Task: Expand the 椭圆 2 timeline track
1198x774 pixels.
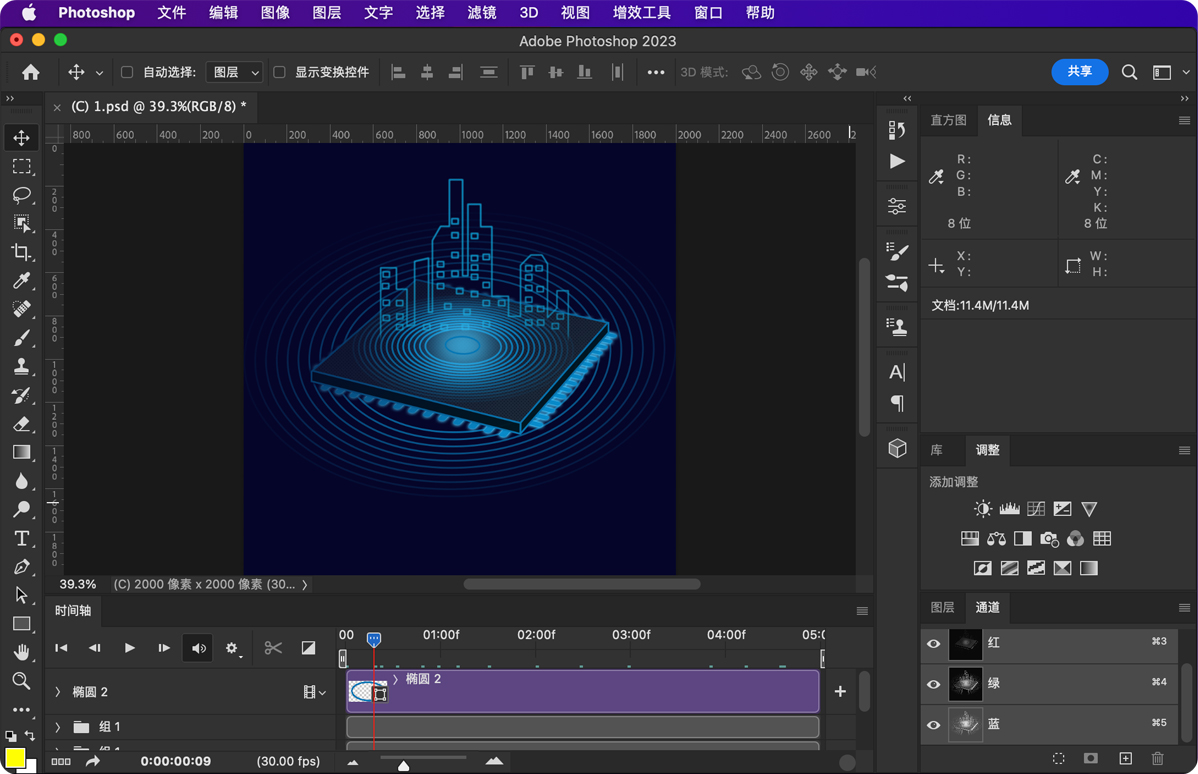Action: pyautogui.click(x=58, y=692)
